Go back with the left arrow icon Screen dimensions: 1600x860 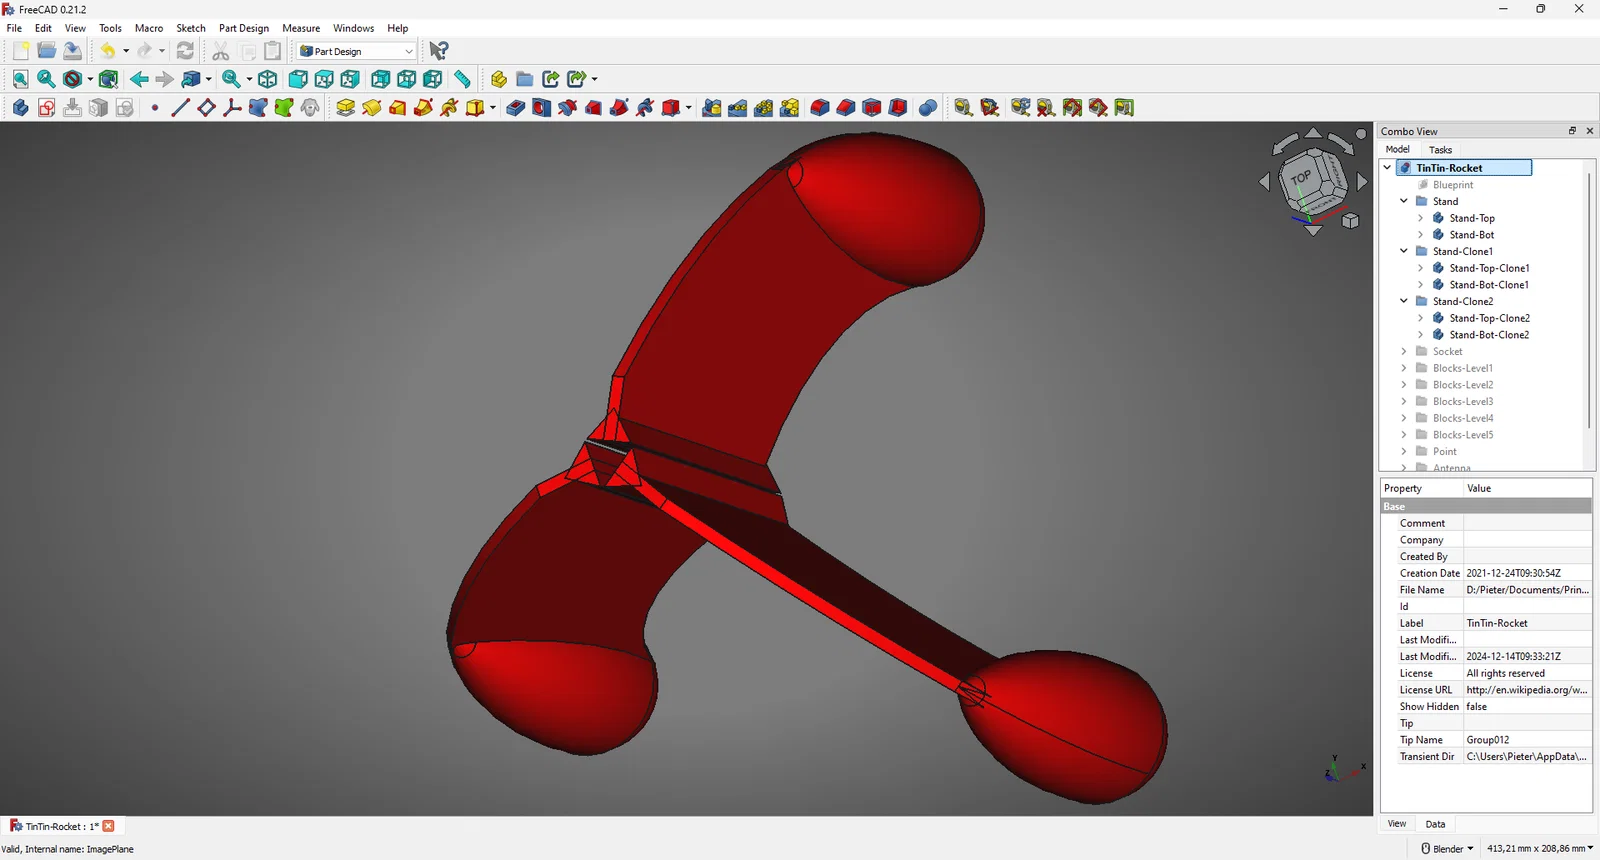[139, 79]
